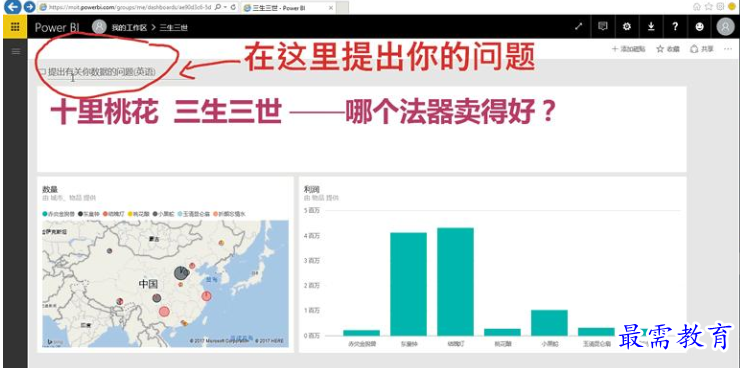
Task: Click 收藏 star to favorite dashboard
Action: pyautogui.click(x=668, y=49)
